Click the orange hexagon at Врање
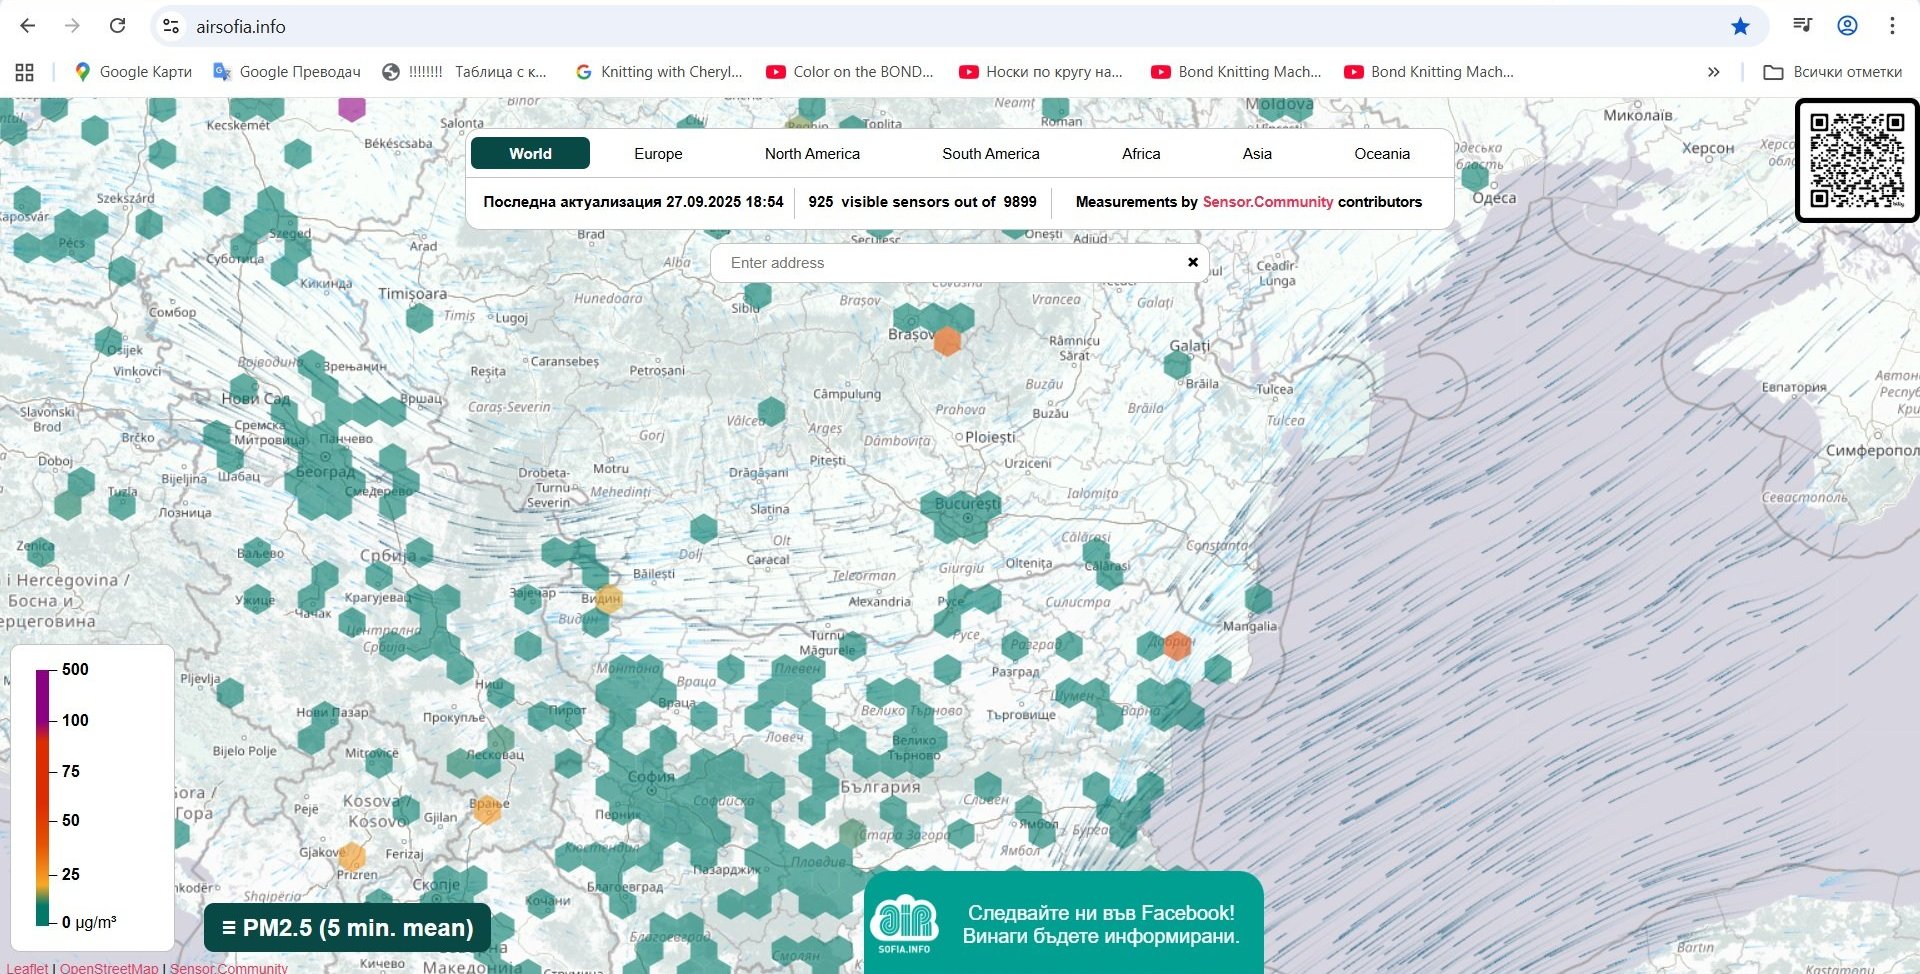 click(x=487, y=809)
